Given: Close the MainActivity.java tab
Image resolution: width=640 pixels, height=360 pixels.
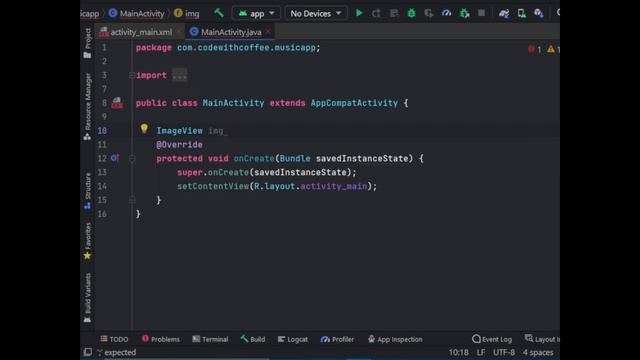Looking at the screenshot, I should tap(268, 31).
